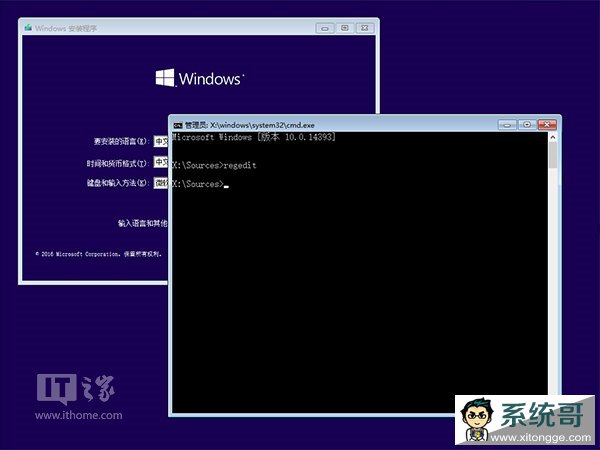
Task: Close the cmd.exe window
Action: coord(547,125)
